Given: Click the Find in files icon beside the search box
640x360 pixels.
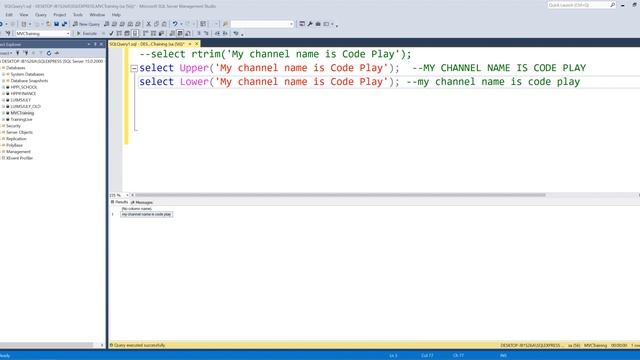Looking at the screenshot, I should [x=225, y=24].
